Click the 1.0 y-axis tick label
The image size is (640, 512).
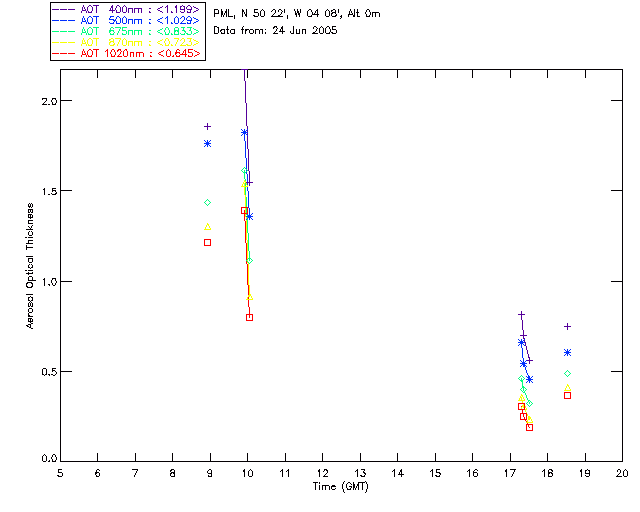coord(49,282)
